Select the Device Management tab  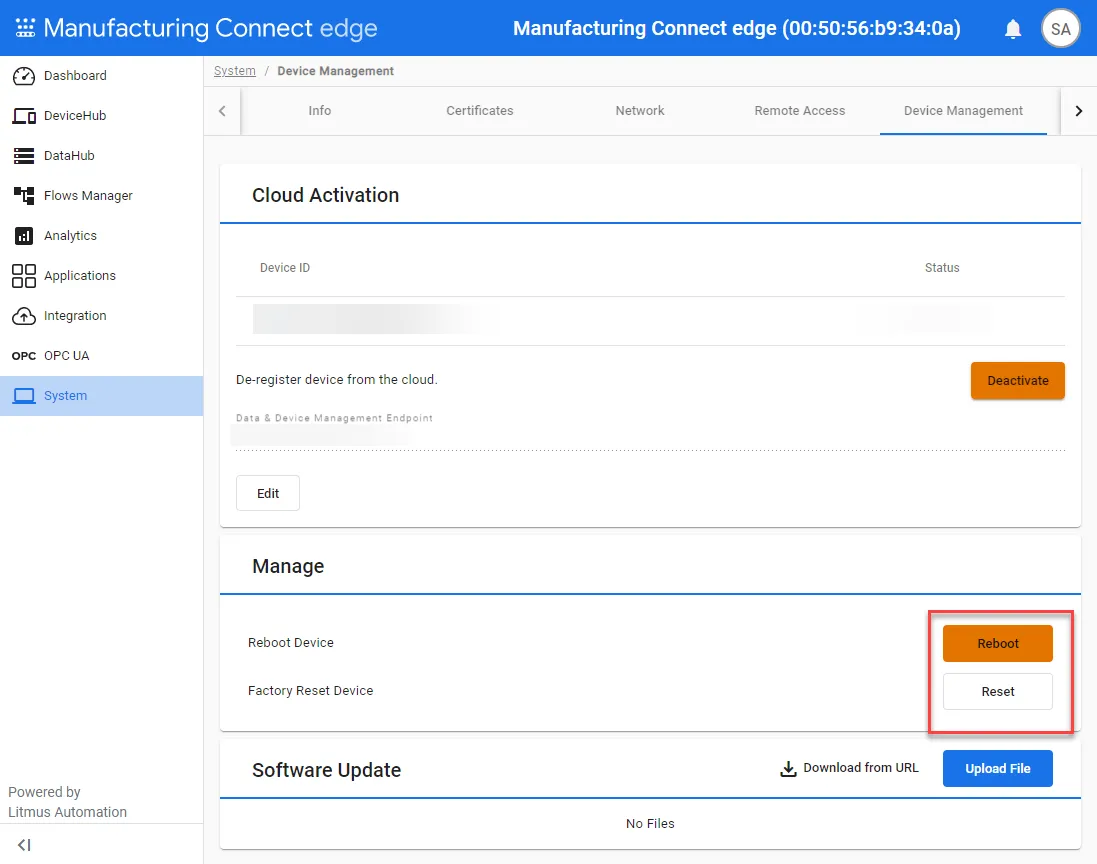(963, 111)
